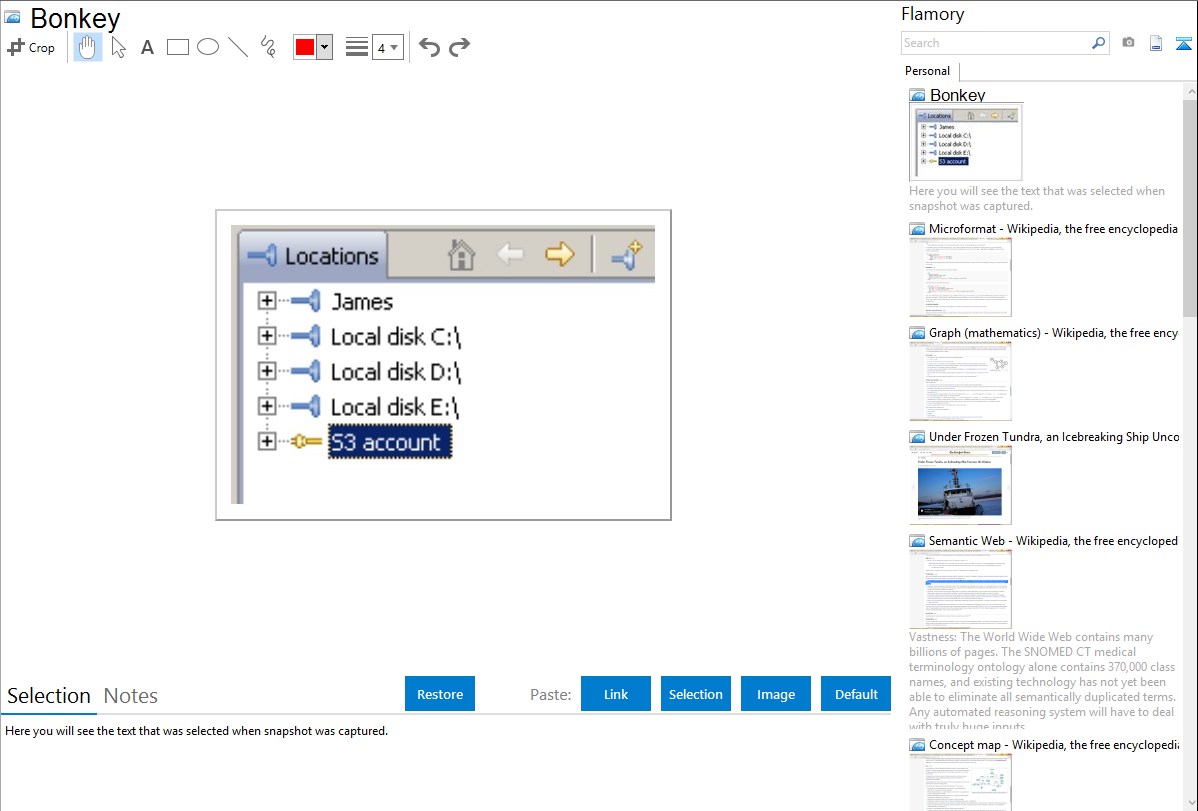Switch to the Personal tab

[x=927, y=71]
